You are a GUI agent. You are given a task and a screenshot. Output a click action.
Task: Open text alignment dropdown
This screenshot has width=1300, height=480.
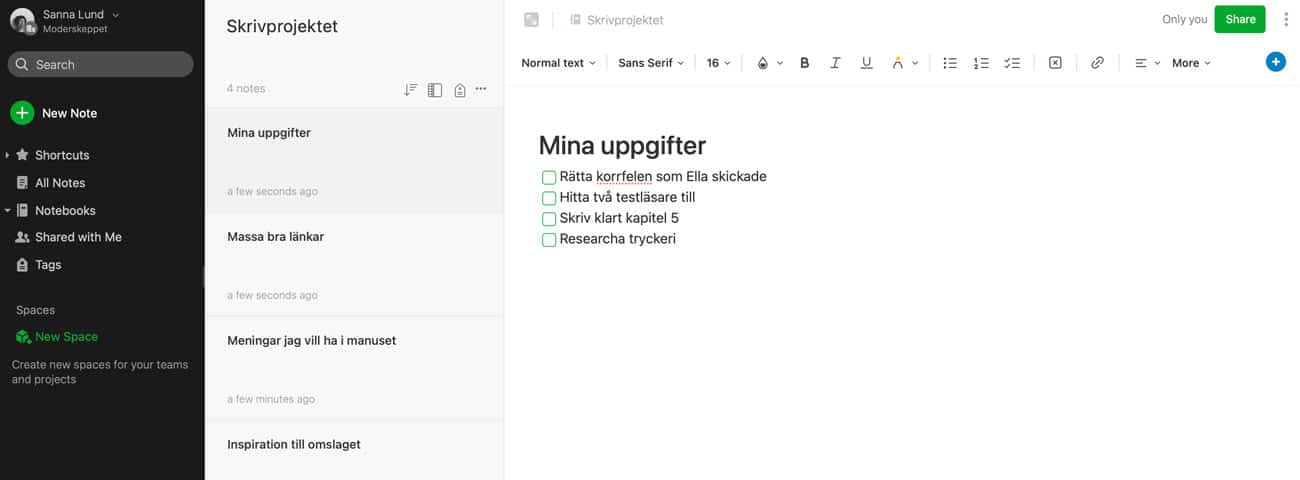(1147, 63)
